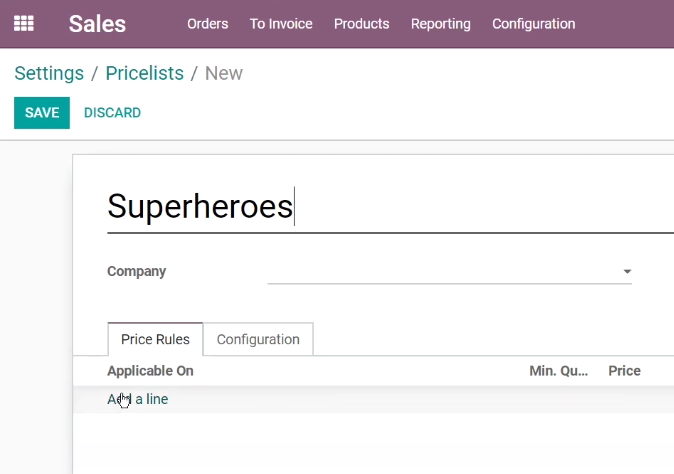674x474 pixels.
Task: Switch to the Price Rules tab
Action: [x=155, y=339]
